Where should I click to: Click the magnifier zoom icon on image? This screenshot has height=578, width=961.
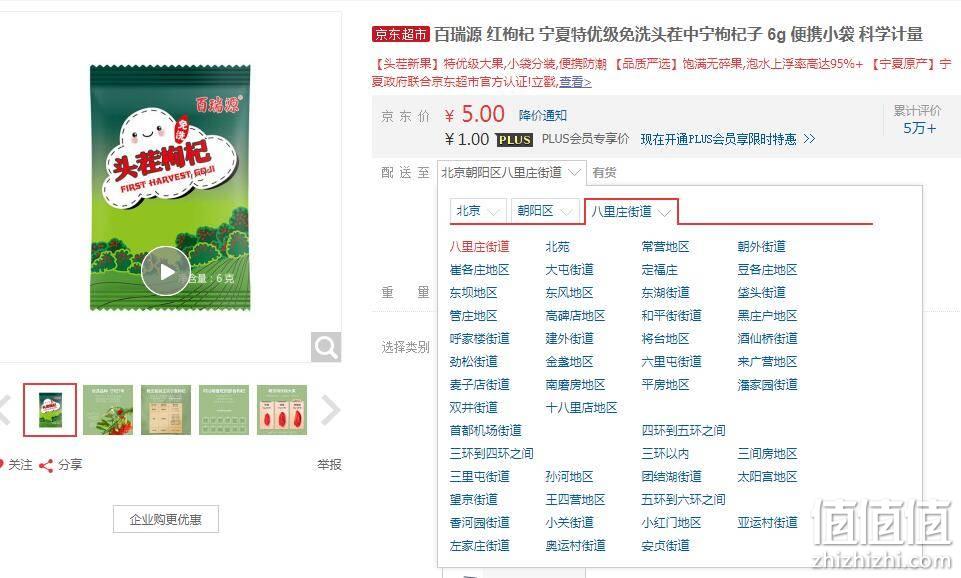point(325,347)
